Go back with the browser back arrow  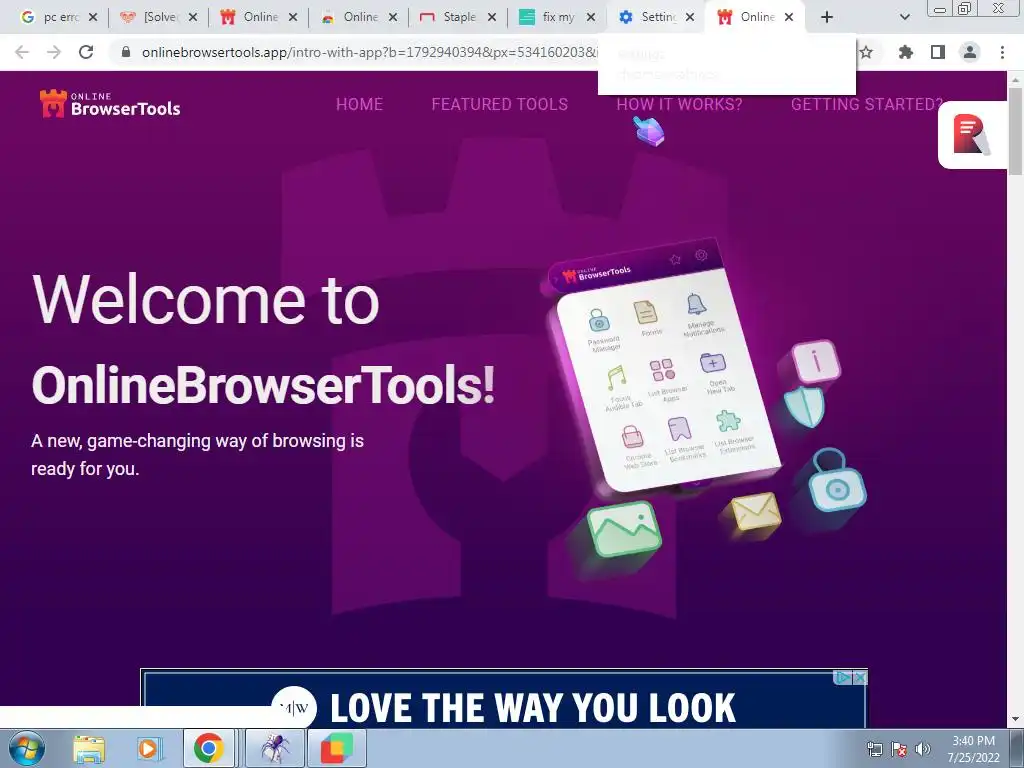pyautogui.click(x=22, y=52)
